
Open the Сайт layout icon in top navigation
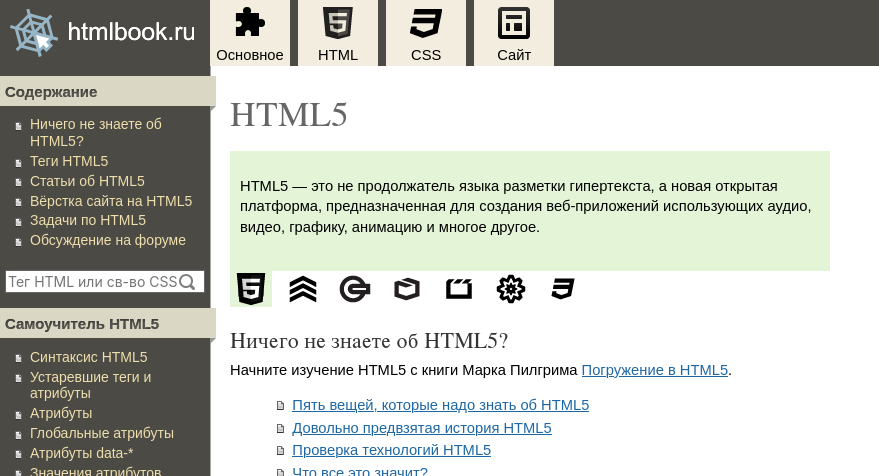click(513, 22)
